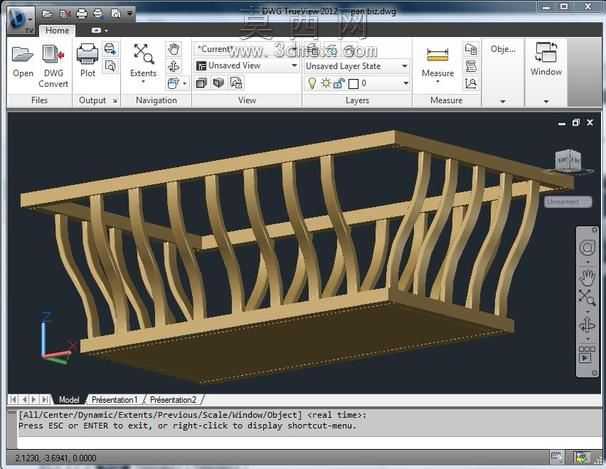606x469 pixels.
Task: Click the middle small icon beside Measure
Action: (471, 66)
